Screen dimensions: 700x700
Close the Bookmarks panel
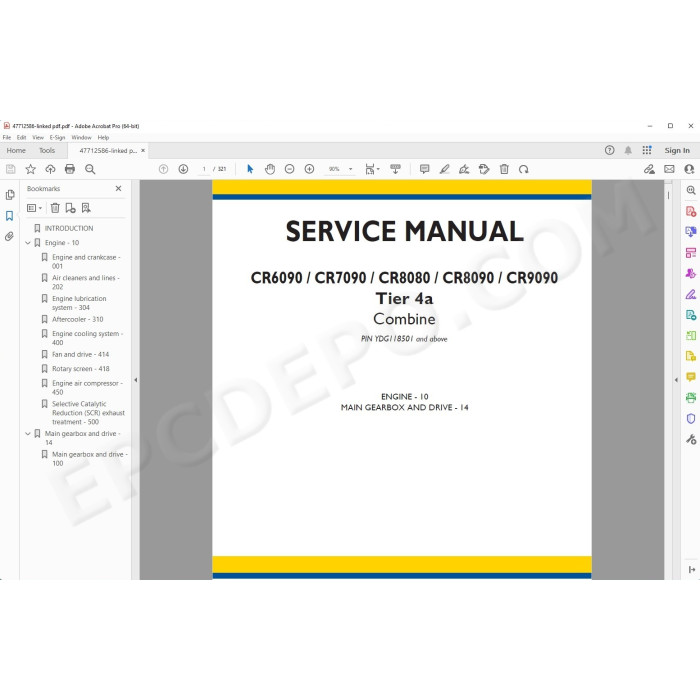[x=118, y=188]
